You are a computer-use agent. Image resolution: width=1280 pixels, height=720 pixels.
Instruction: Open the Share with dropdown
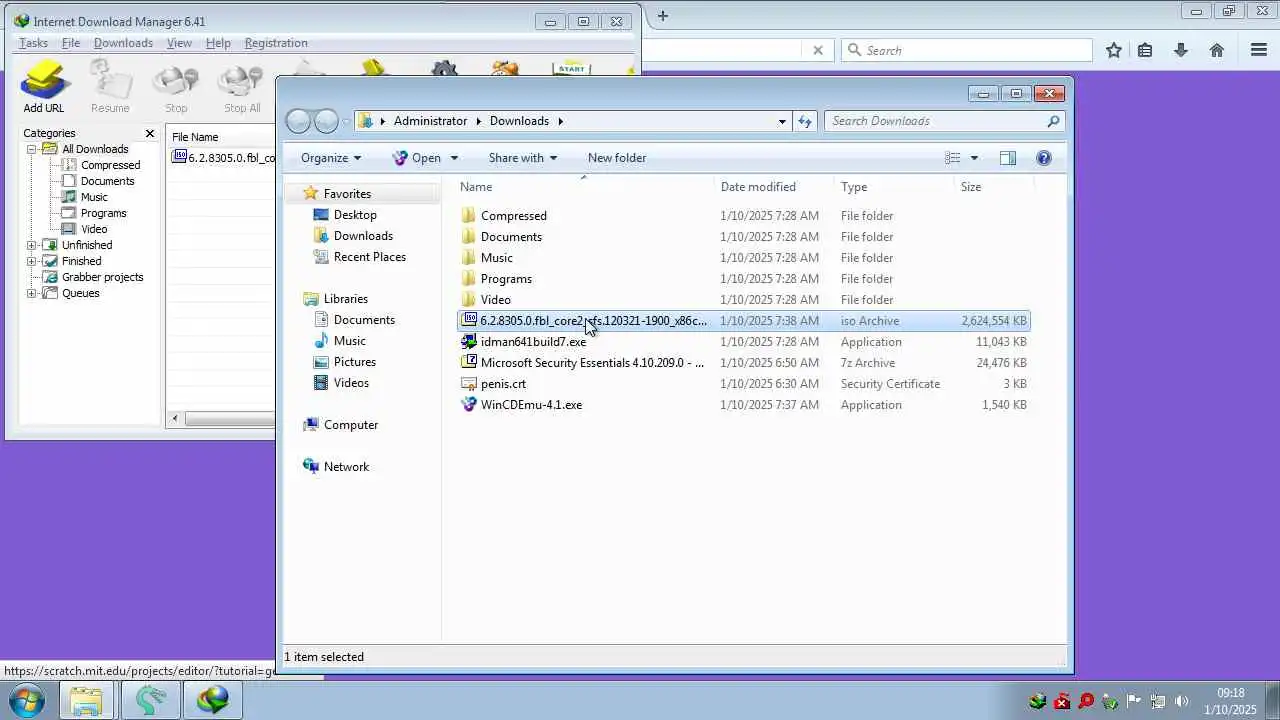tap(523, 158)
